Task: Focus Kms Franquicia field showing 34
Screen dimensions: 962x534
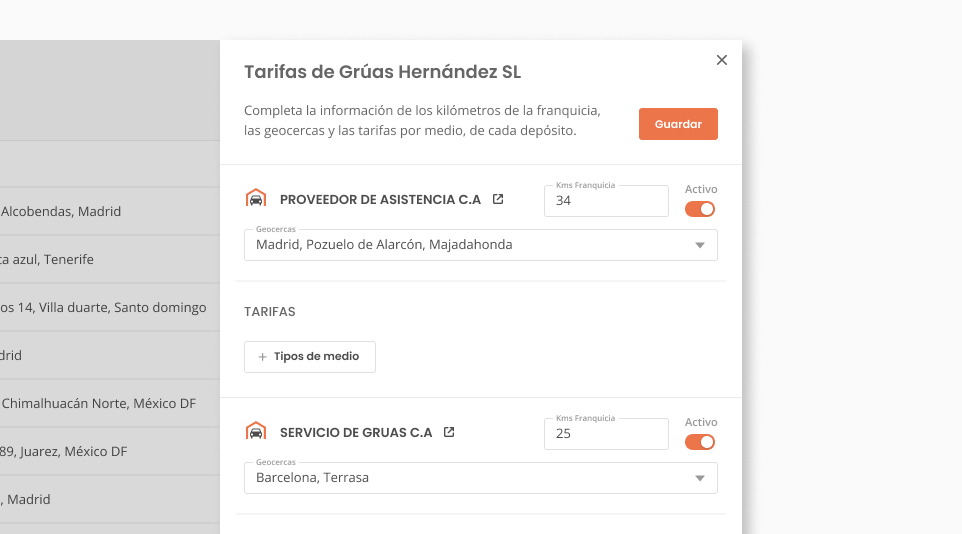Action: click(x=606, y=201)
